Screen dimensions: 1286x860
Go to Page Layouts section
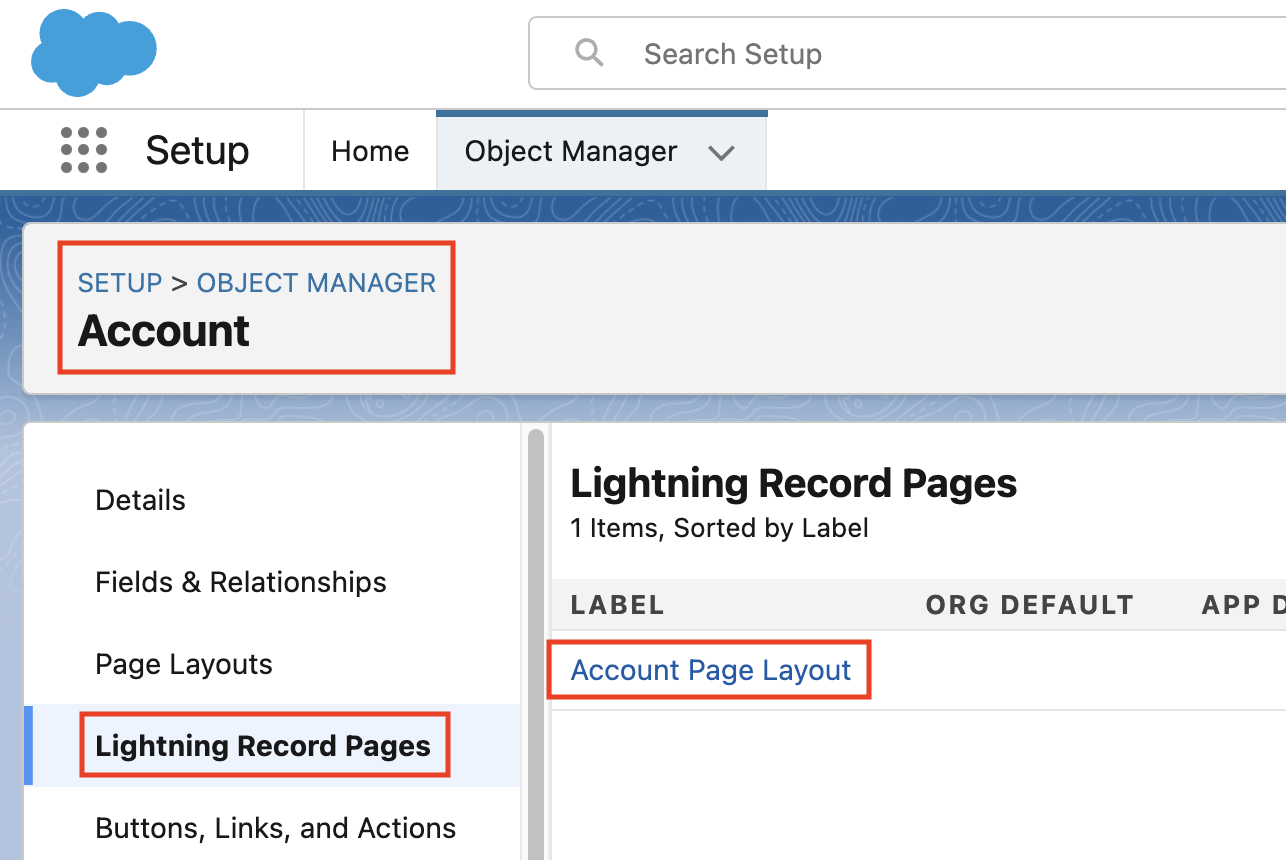point(184,664)
